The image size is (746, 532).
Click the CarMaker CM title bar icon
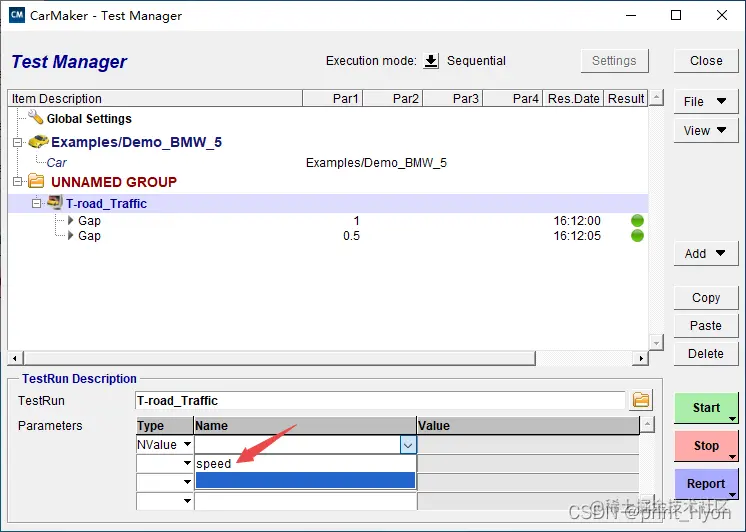tap(17, 15)
